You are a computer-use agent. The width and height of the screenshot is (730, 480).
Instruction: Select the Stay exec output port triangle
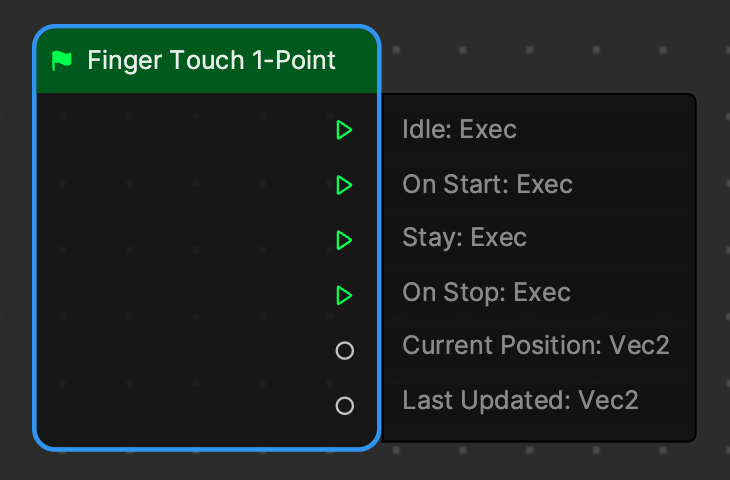344,240
